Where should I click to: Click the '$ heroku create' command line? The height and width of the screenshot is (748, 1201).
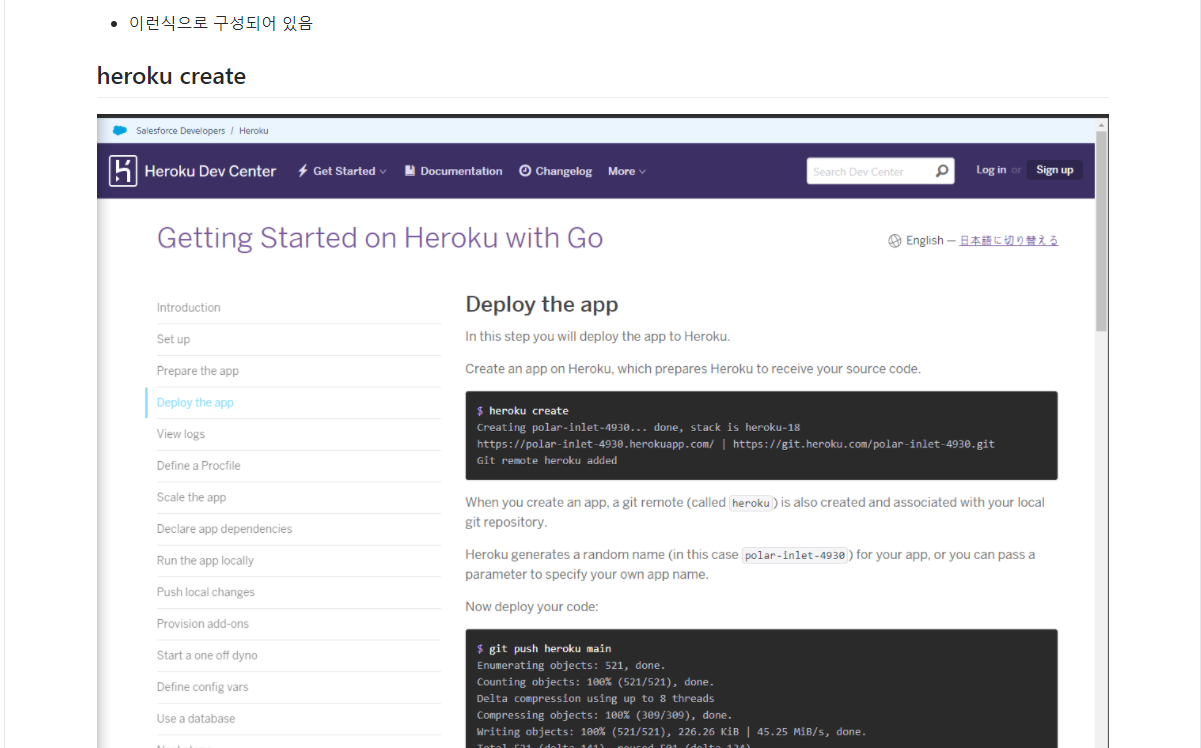523,411
